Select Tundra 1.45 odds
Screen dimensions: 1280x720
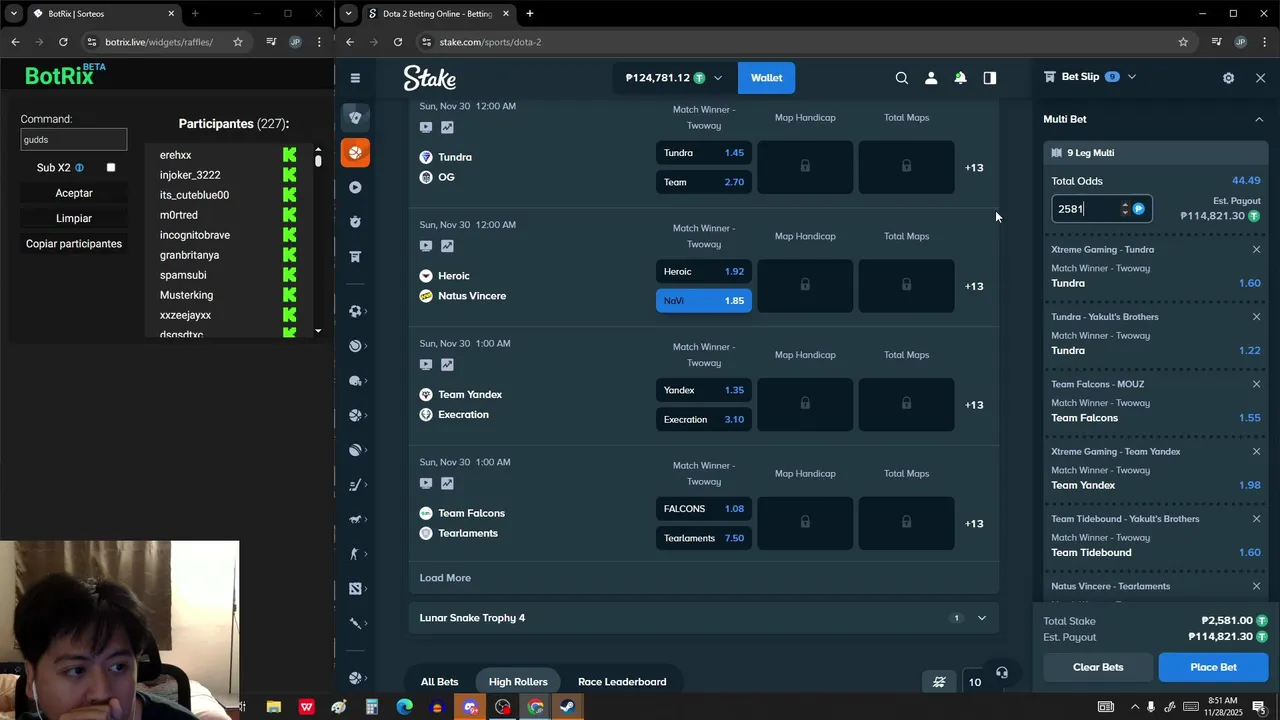704,153
